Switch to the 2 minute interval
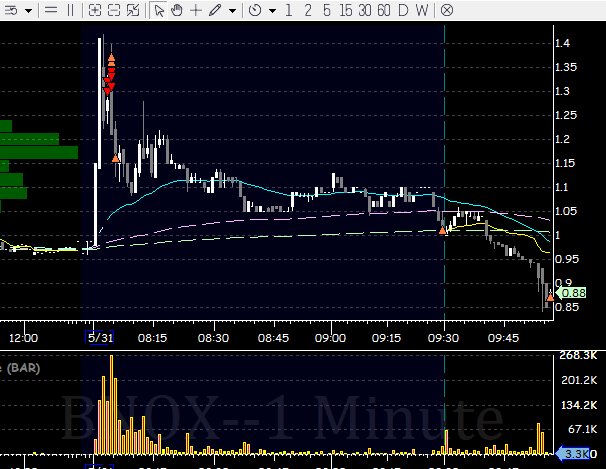Viewport: 606px width, 469px height. coord(308,10)
